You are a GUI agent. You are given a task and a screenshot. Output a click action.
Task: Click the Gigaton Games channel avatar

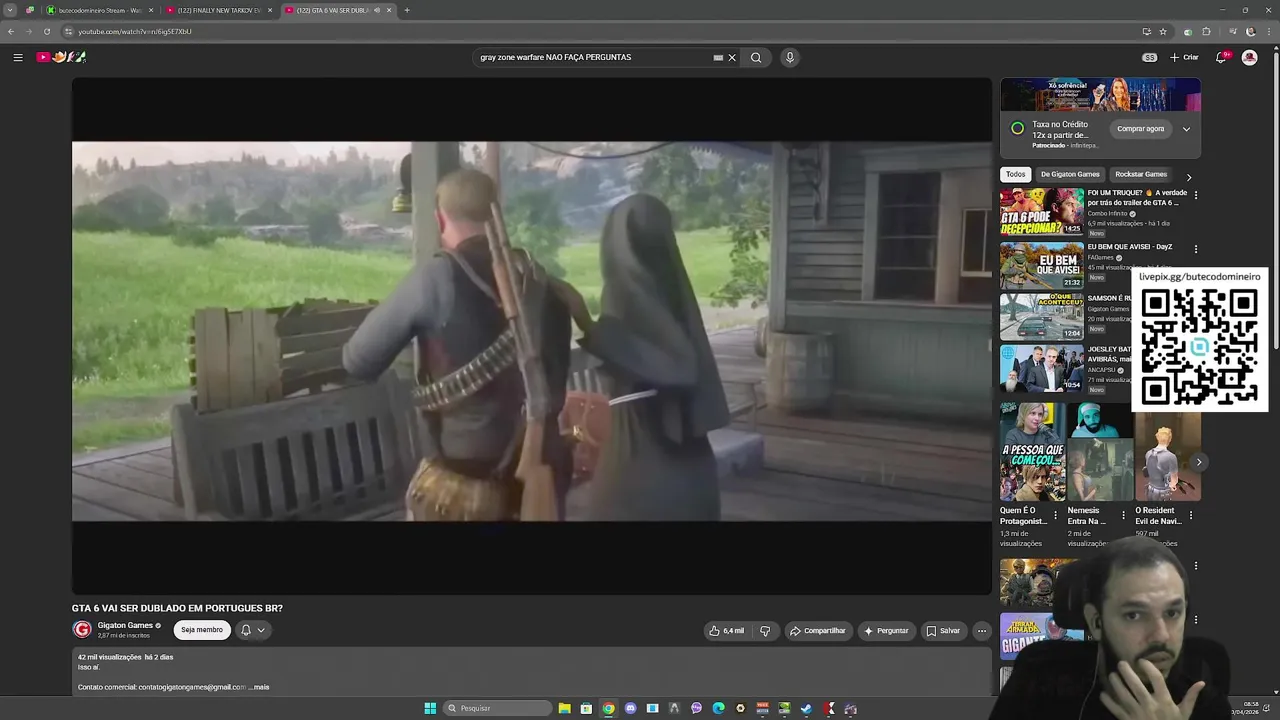pos(82,629)
